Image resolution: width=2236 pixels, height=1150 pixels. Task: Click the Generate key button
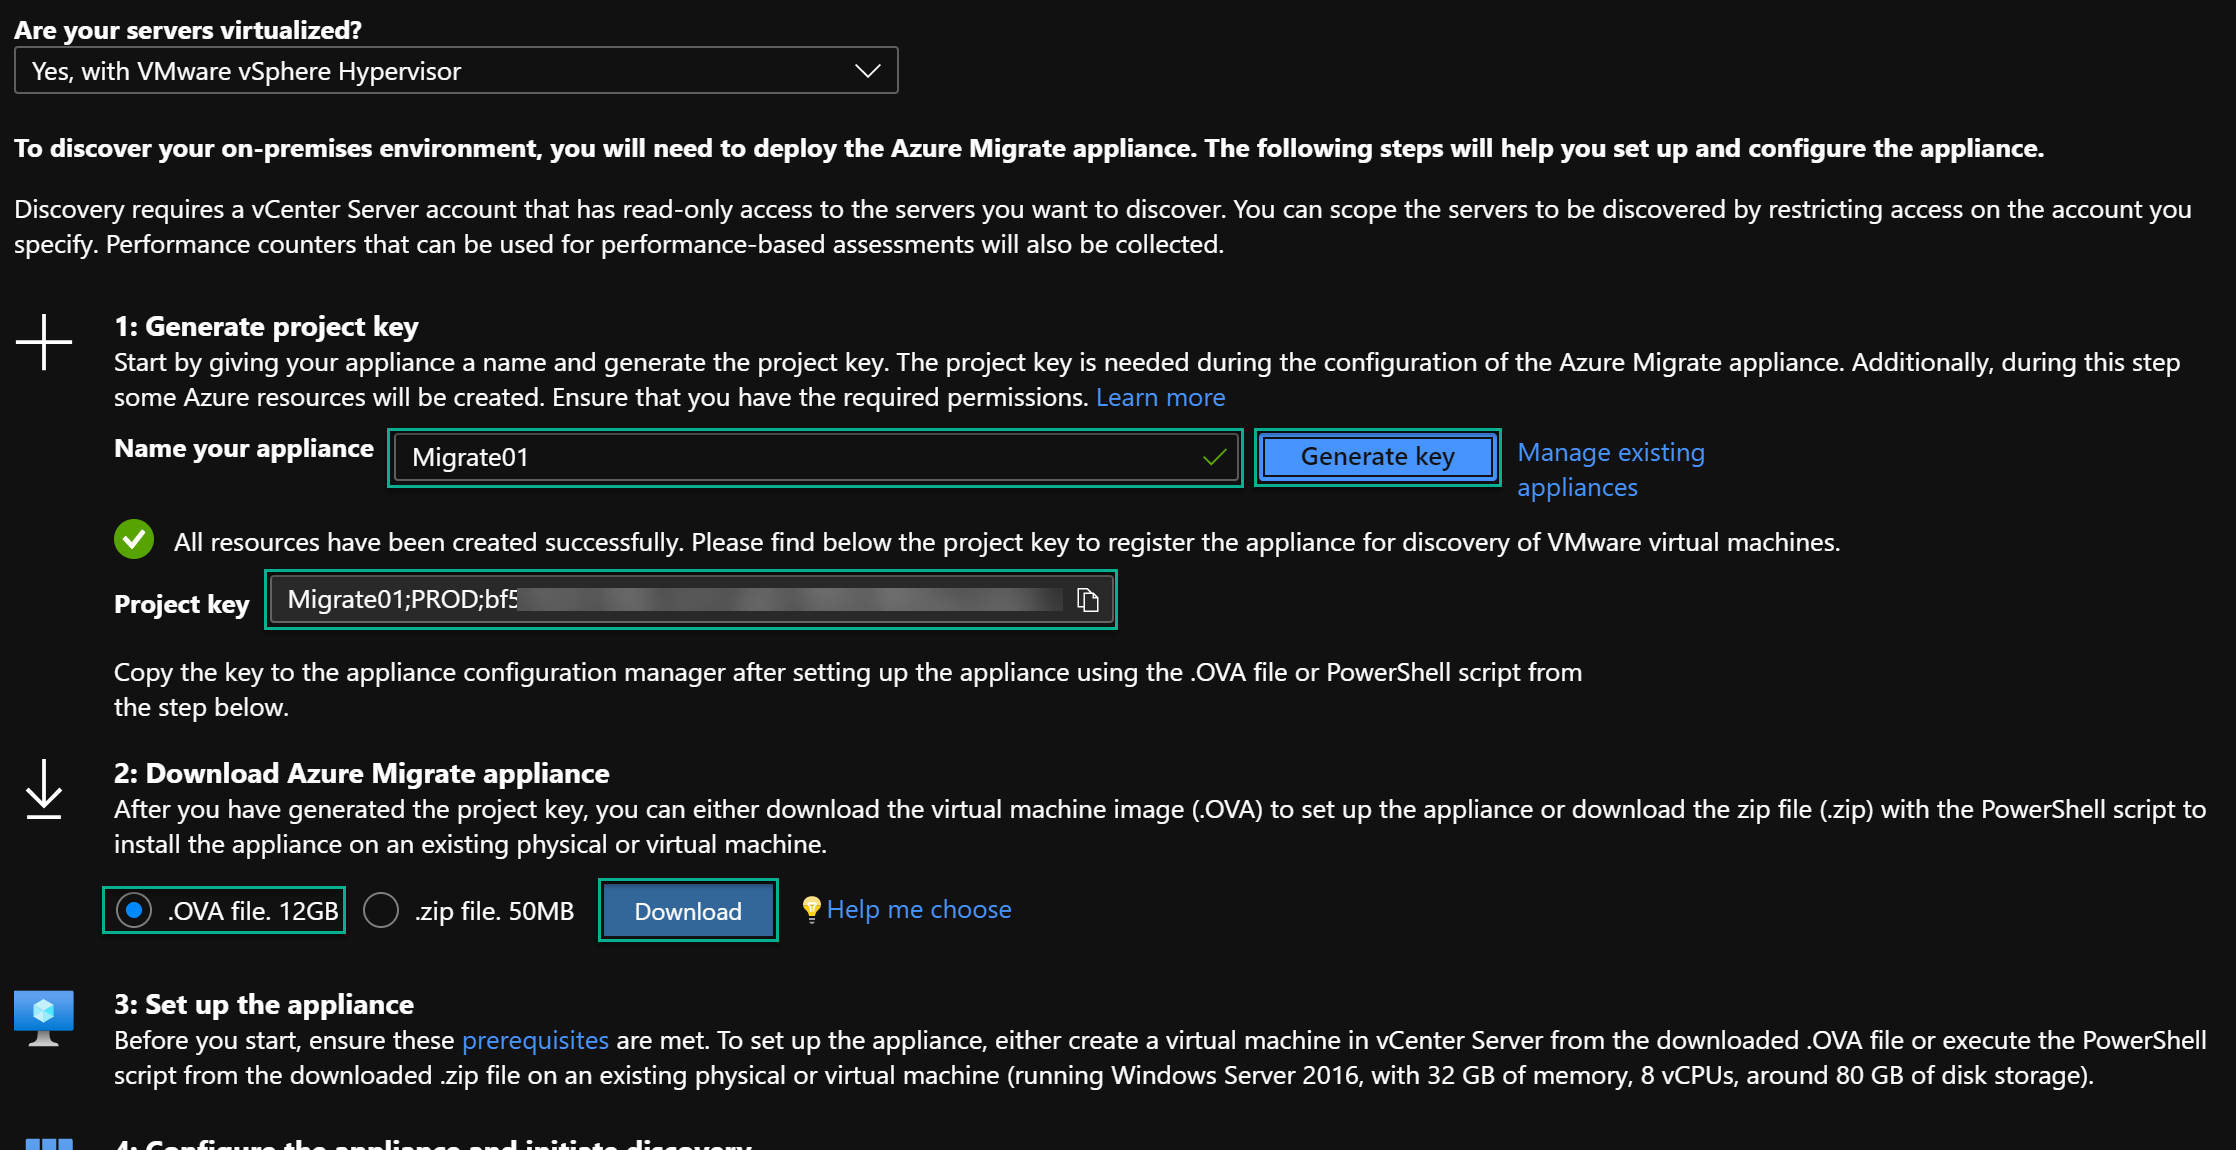(1377, 457)
